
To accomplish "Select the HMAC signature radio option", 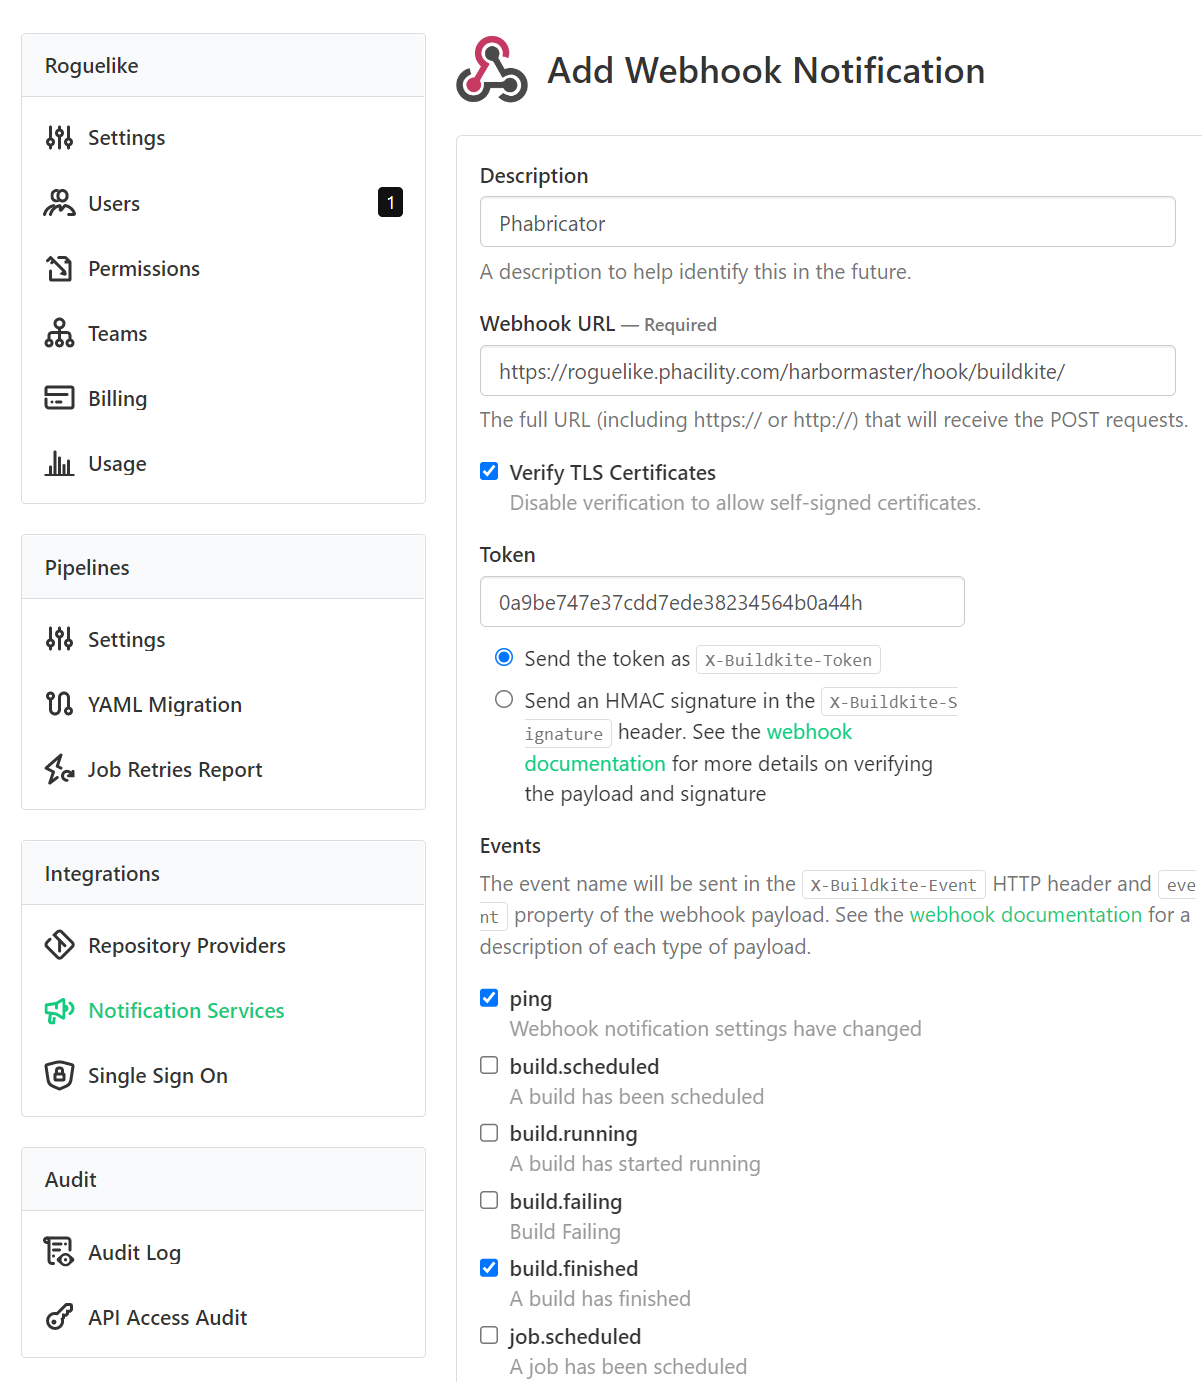I will click(504, 699).
